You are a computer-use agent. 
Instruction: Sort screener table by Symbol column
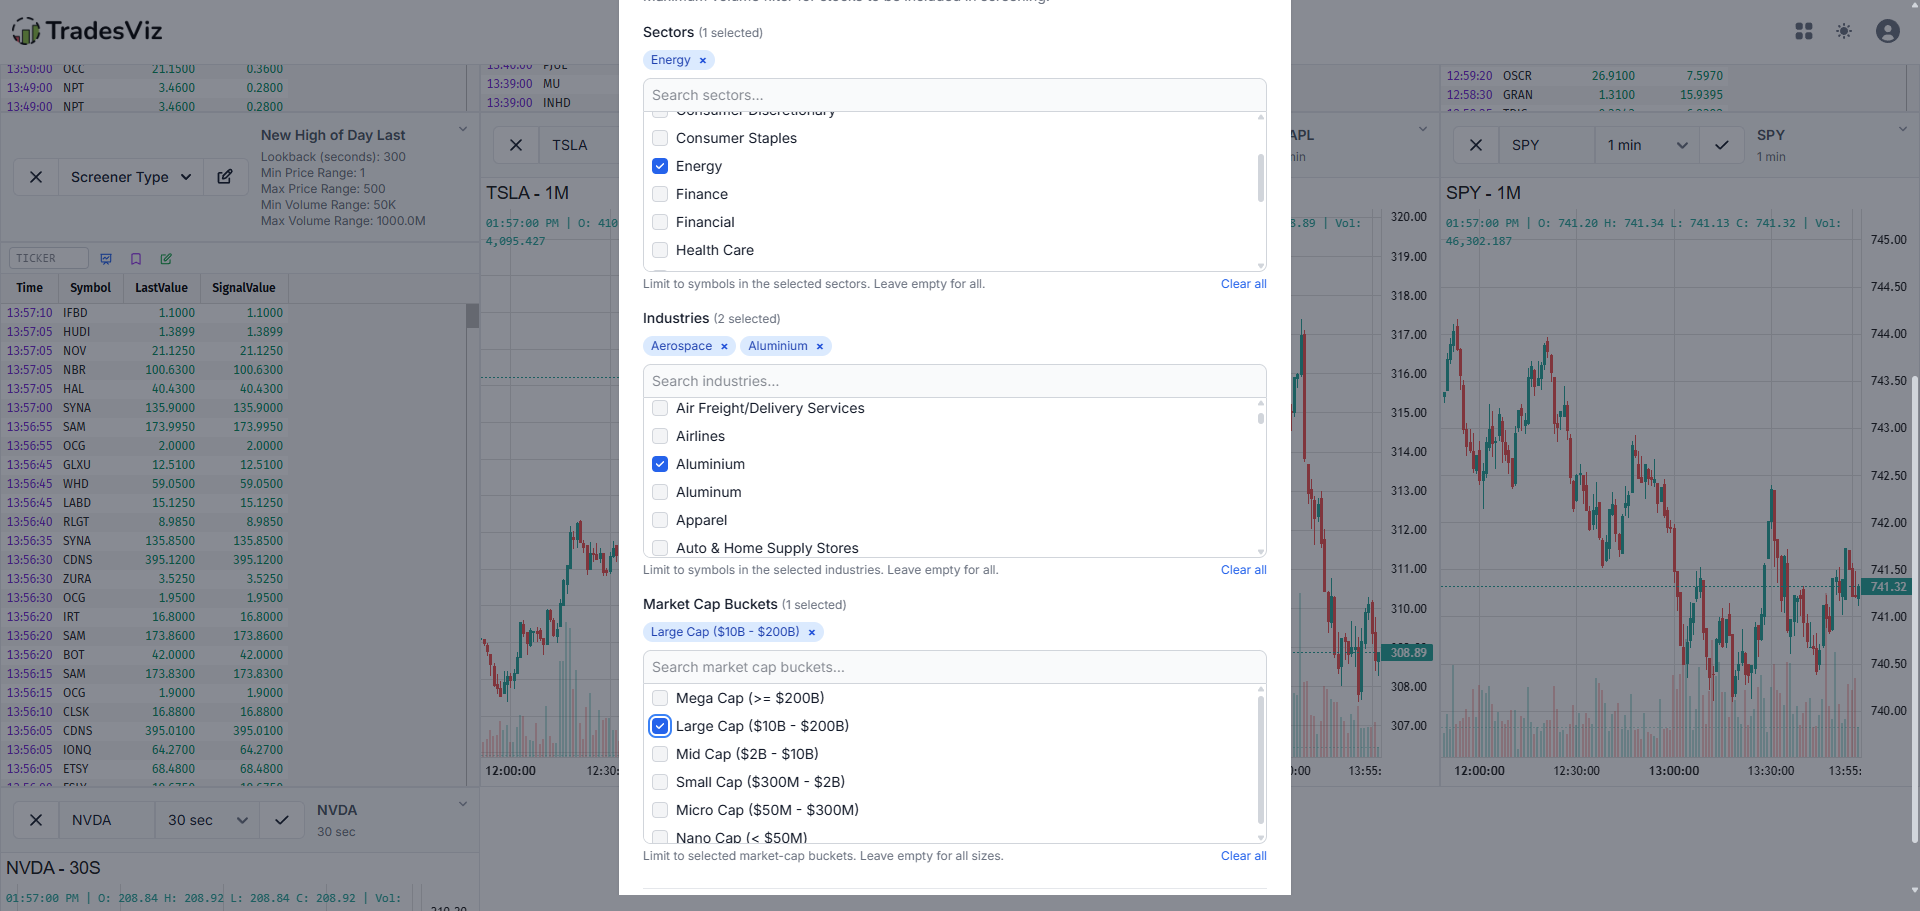click(x=90, y=288)
